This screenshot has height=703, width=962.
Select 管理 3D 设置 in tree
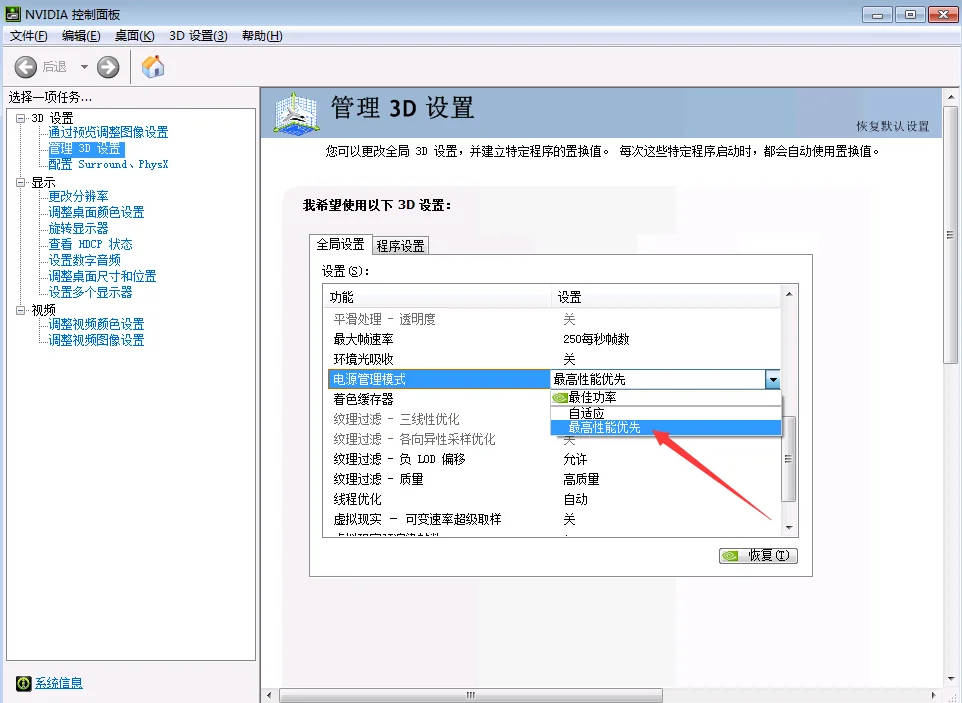click(86, 148)
